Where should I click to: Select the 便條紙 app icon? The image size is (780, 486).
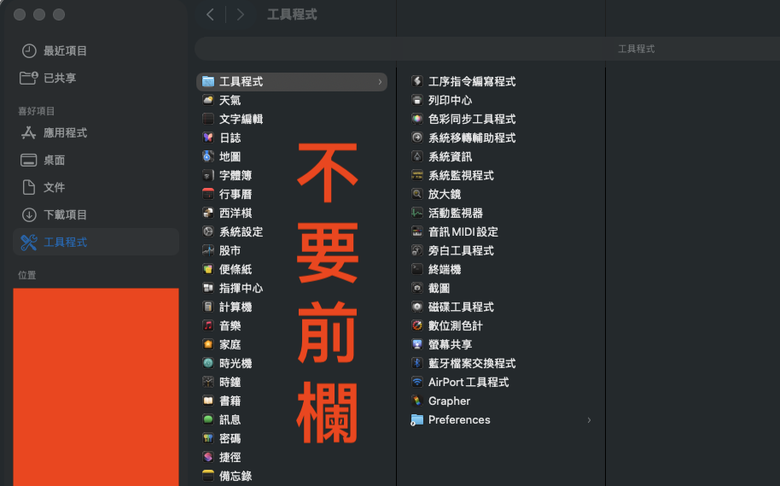(208, 270)
